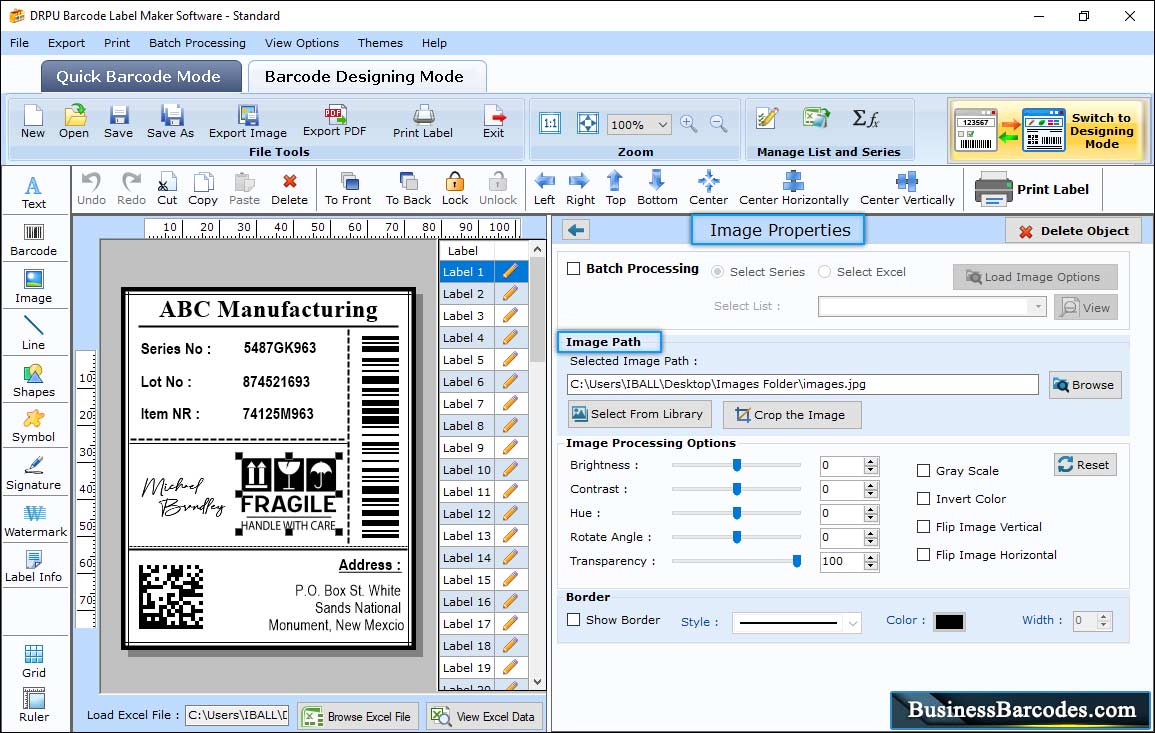
Task: Click the Transparency slider handle
Action: coord(796,561)
